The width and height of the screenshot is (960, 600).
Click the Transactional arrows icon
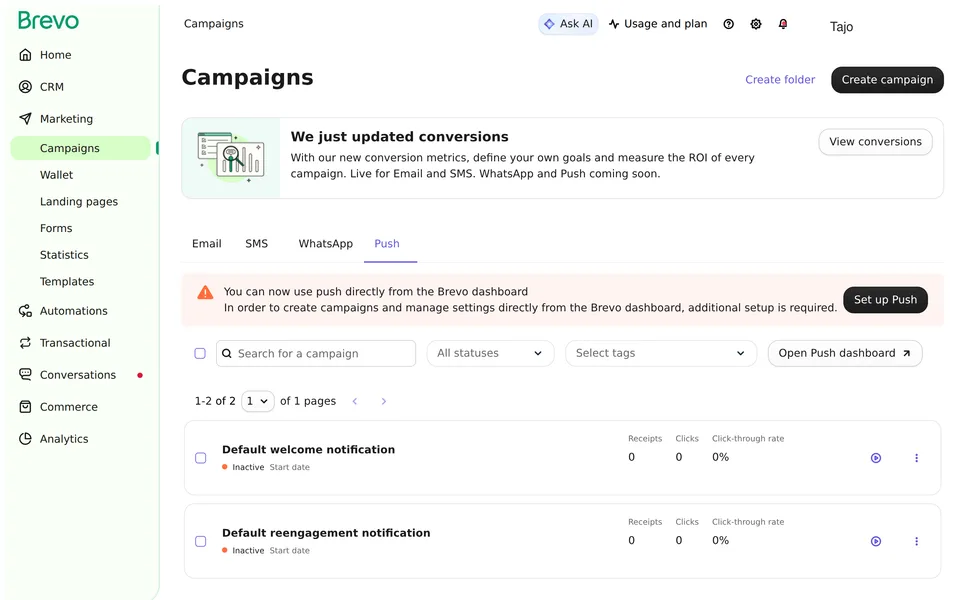click(x=25, y=343)
